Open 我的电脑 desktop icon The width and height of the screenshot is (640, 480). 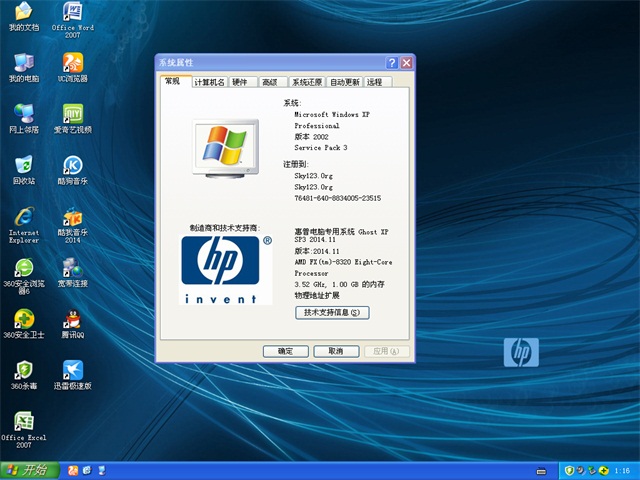(23, 62)
